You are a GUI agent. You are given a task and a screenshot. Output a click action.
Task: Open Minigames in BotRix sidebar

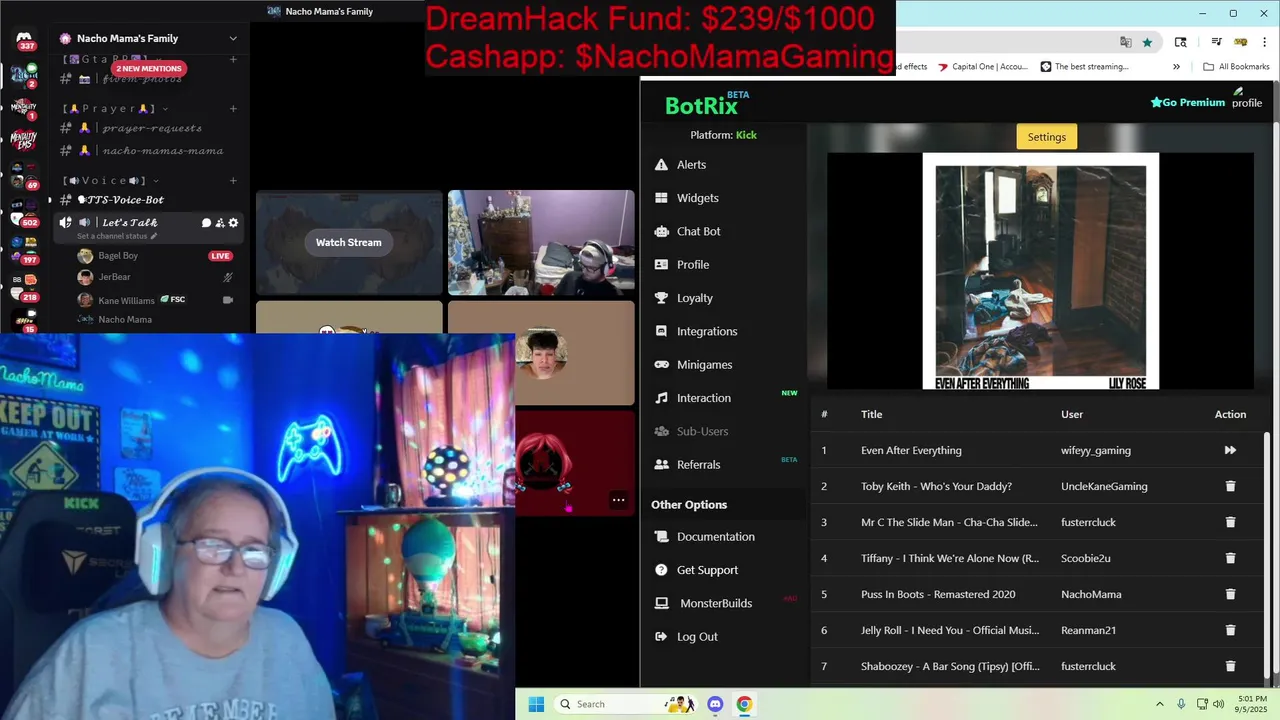click(x=694, y=365)
